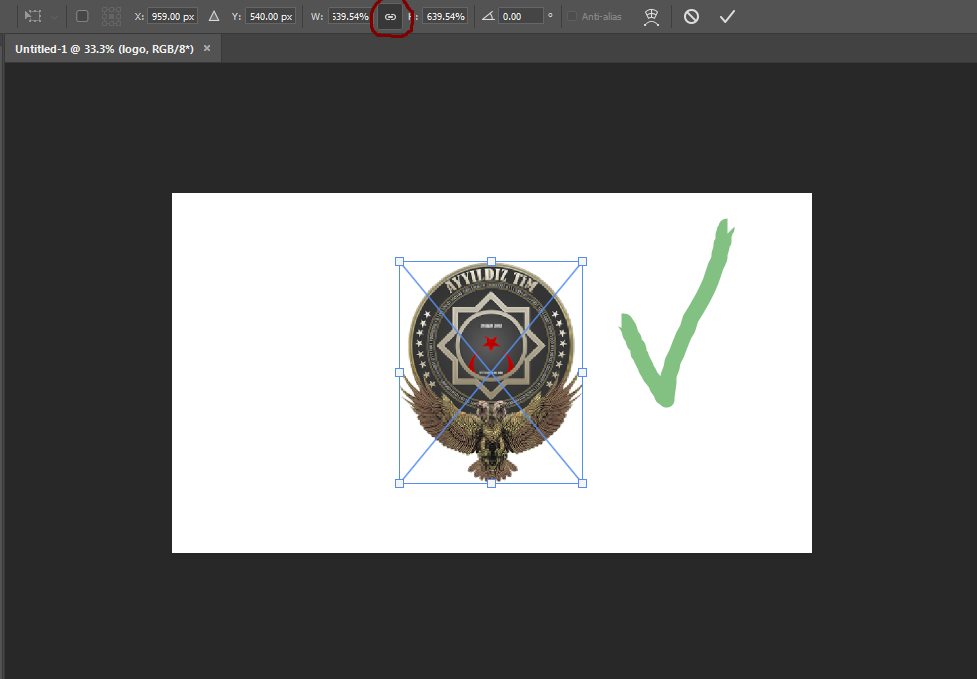This screenshot has width=977, height=679.
Task: Click the rotation angle icon
Action: click(x=488, y=16)
